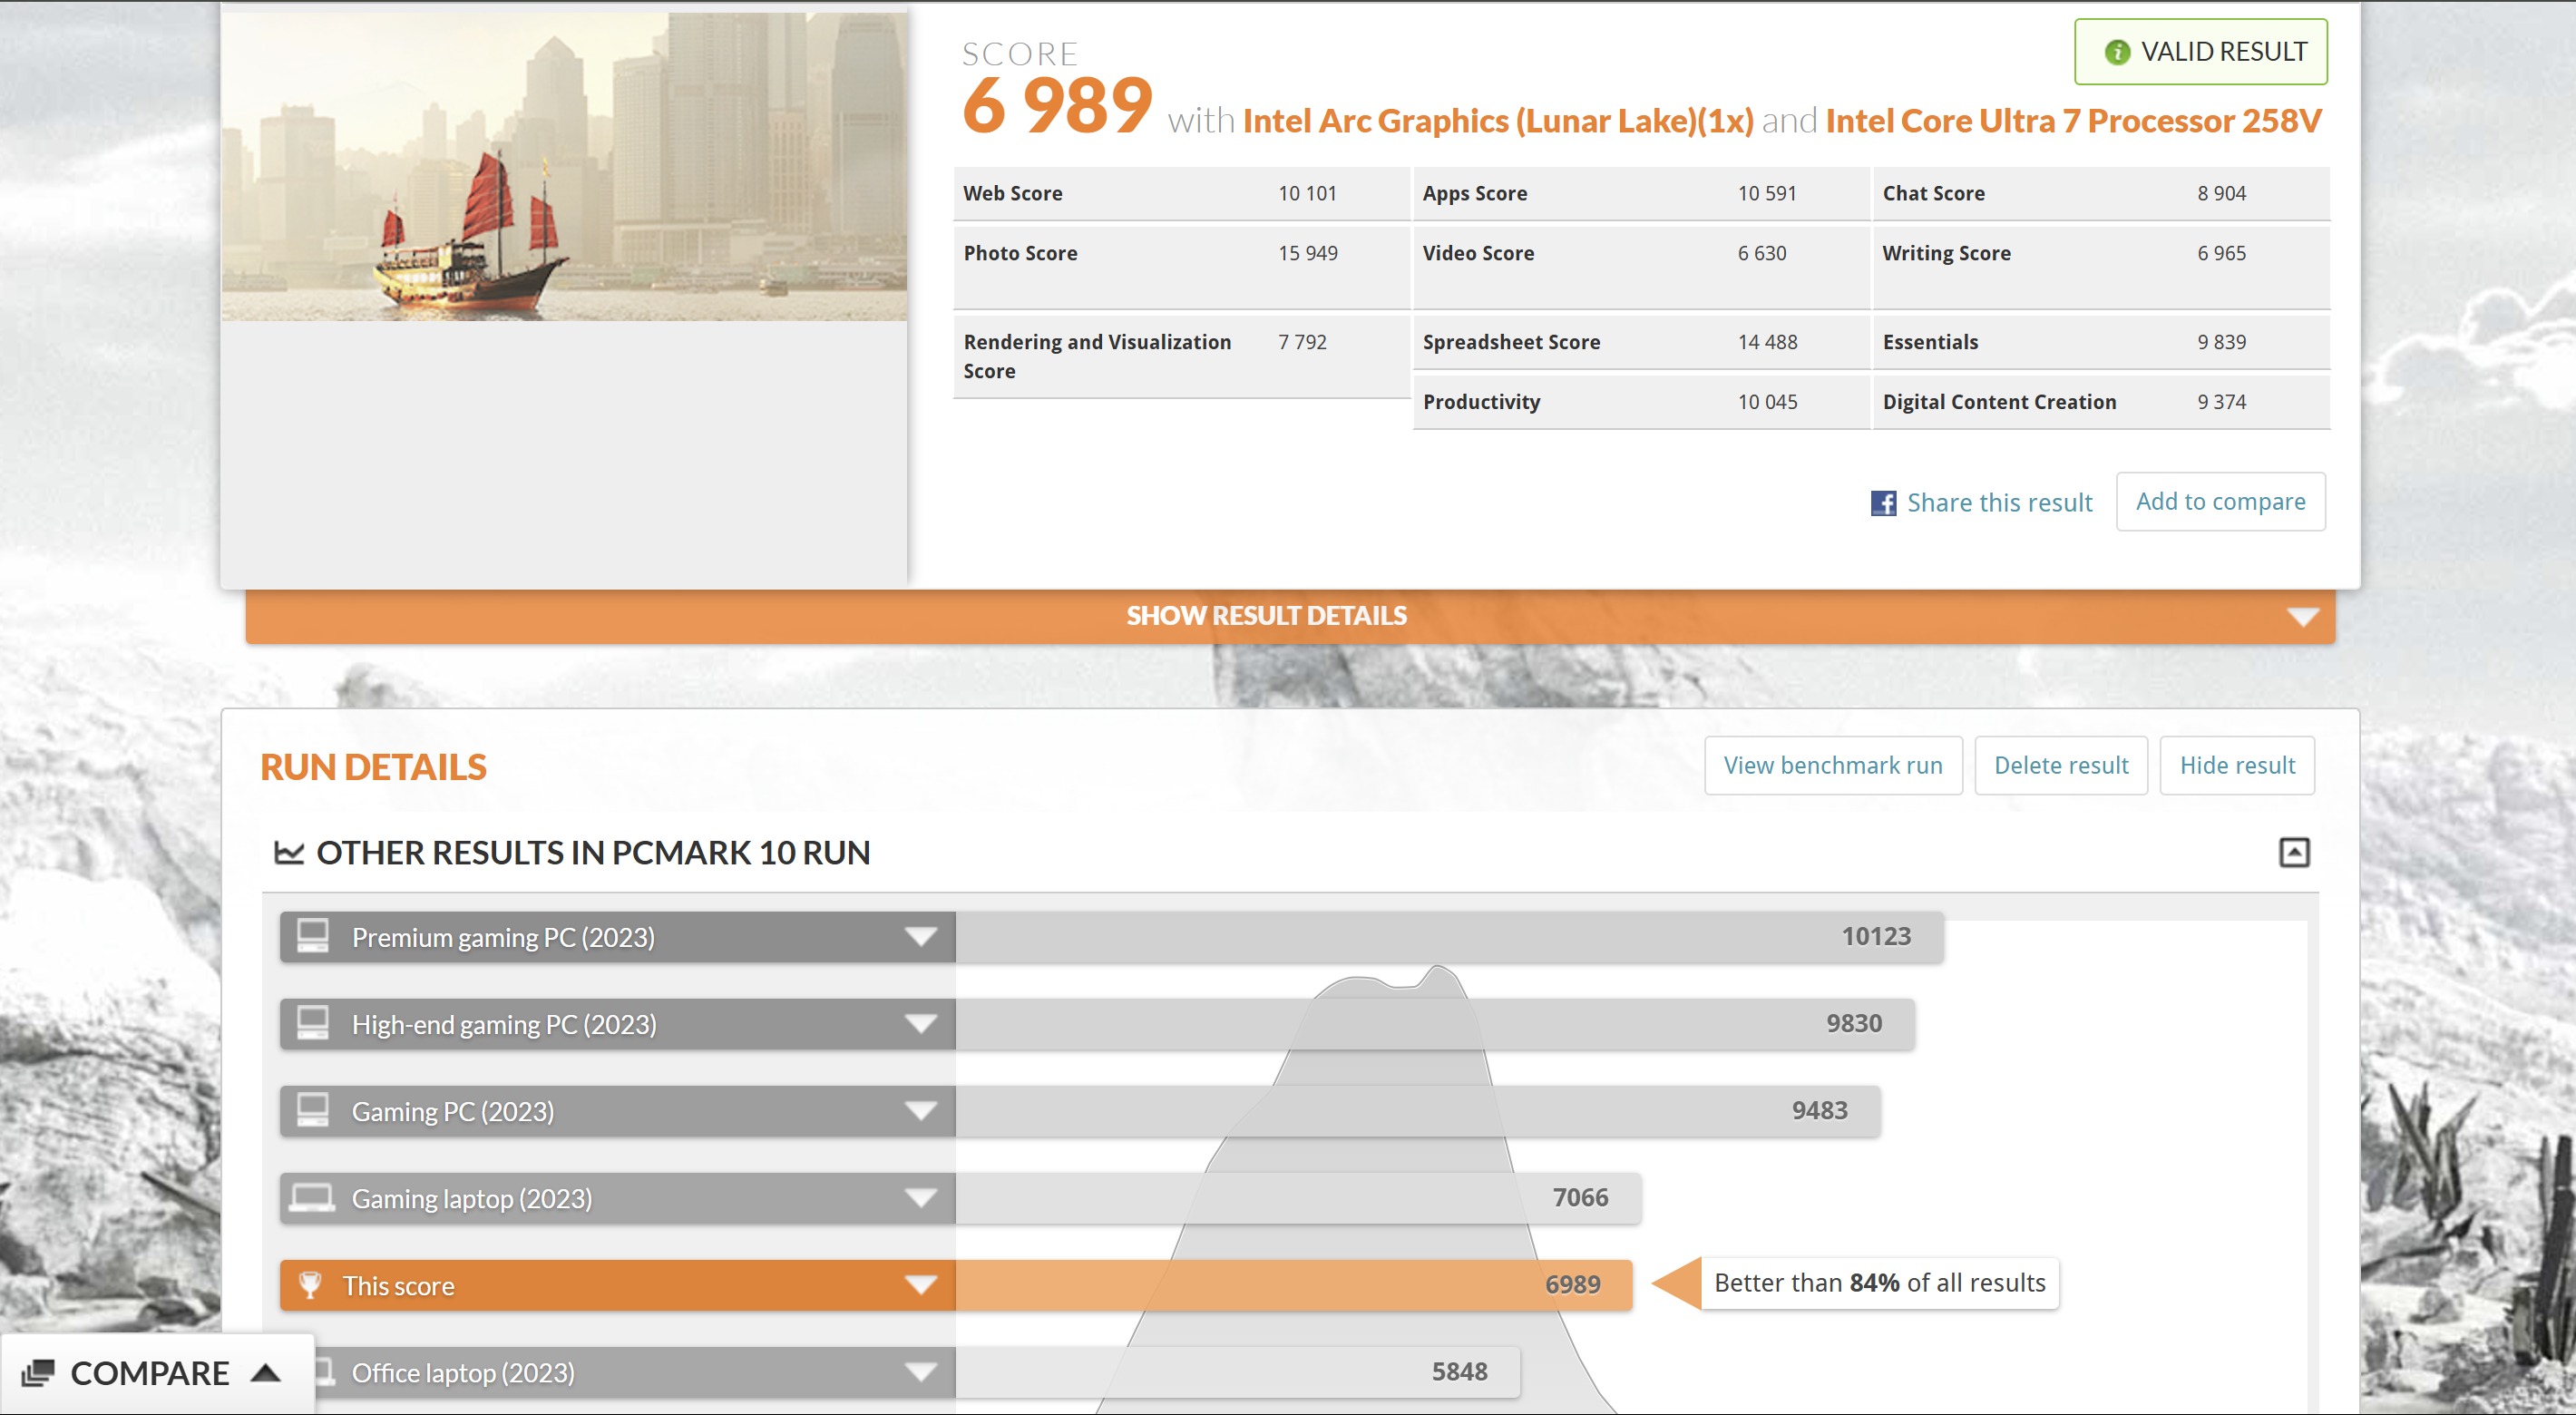
Task: Click the stacked windows Compare icon
Action: (x=38, y=1373)
